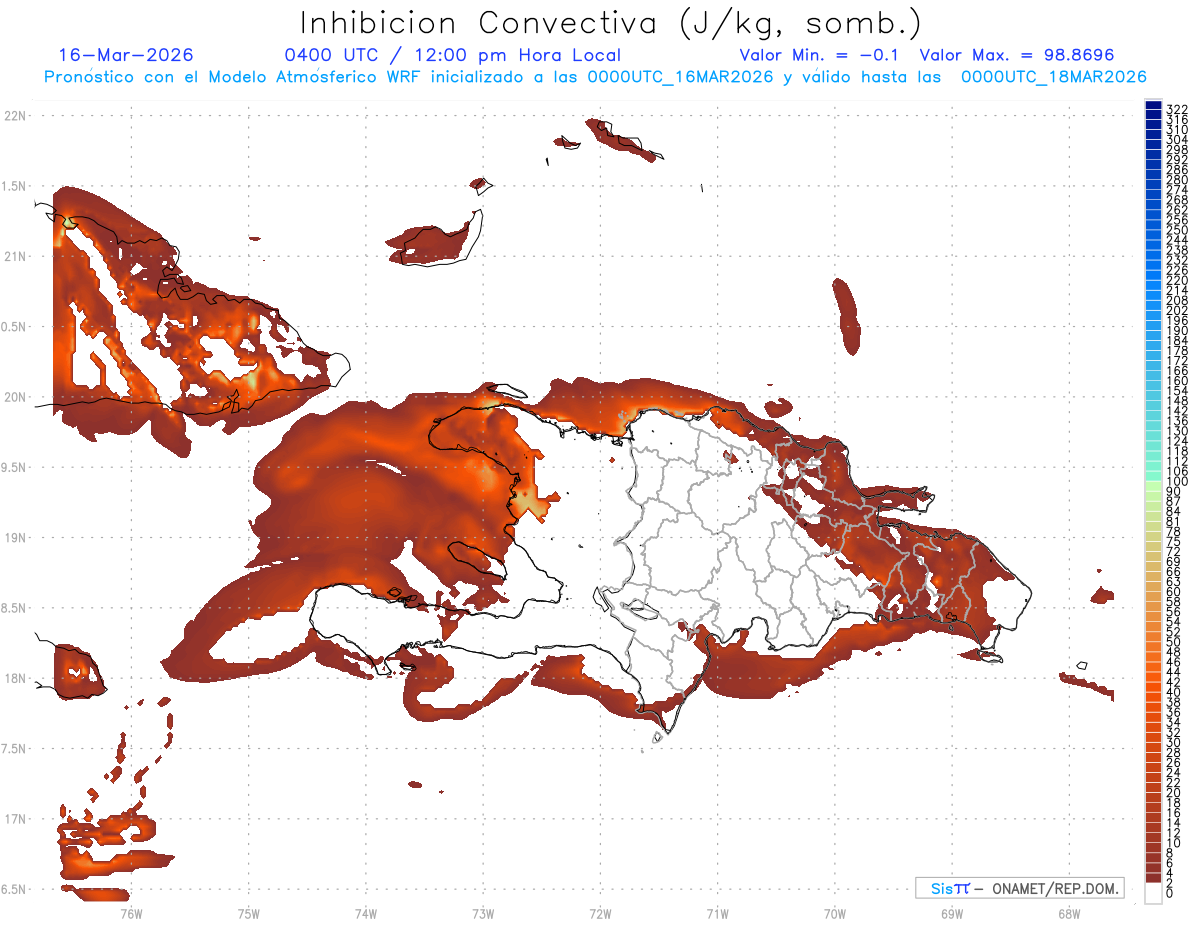This screenshot has height=927, width=1200.
Task: Click the '7.5N' latitude label
Action: coord(13,749)
